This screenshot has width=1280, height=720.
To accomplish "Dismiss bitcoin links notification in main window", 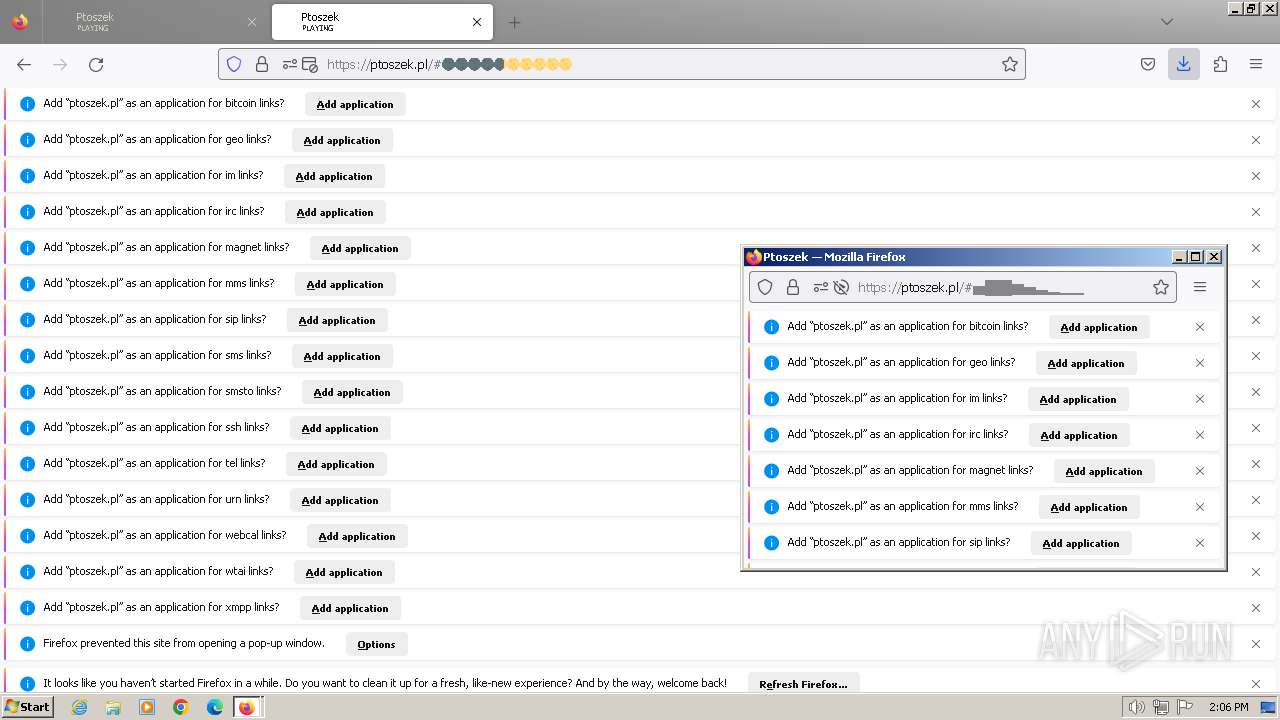I will [x=1256, y=104].
